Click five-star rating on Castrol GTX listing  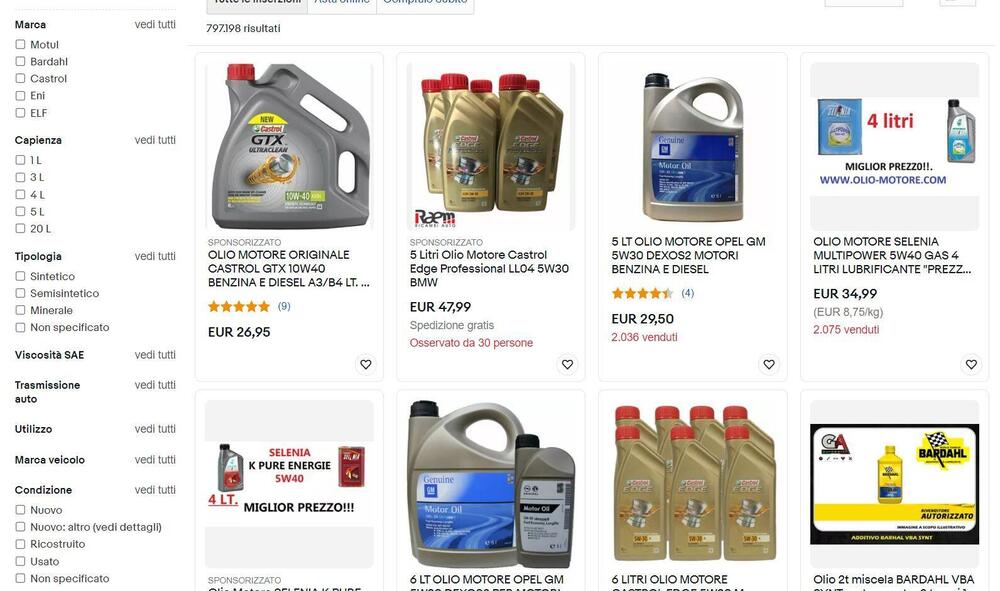point(239,307)
